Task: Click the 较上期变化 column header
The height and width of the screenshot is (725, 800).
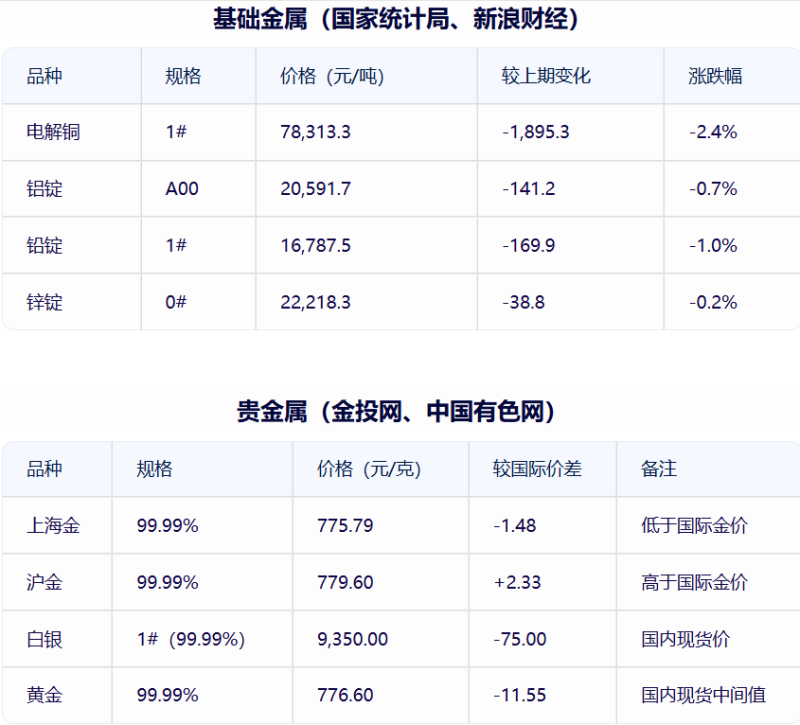Action: click(x=546, y=76)
